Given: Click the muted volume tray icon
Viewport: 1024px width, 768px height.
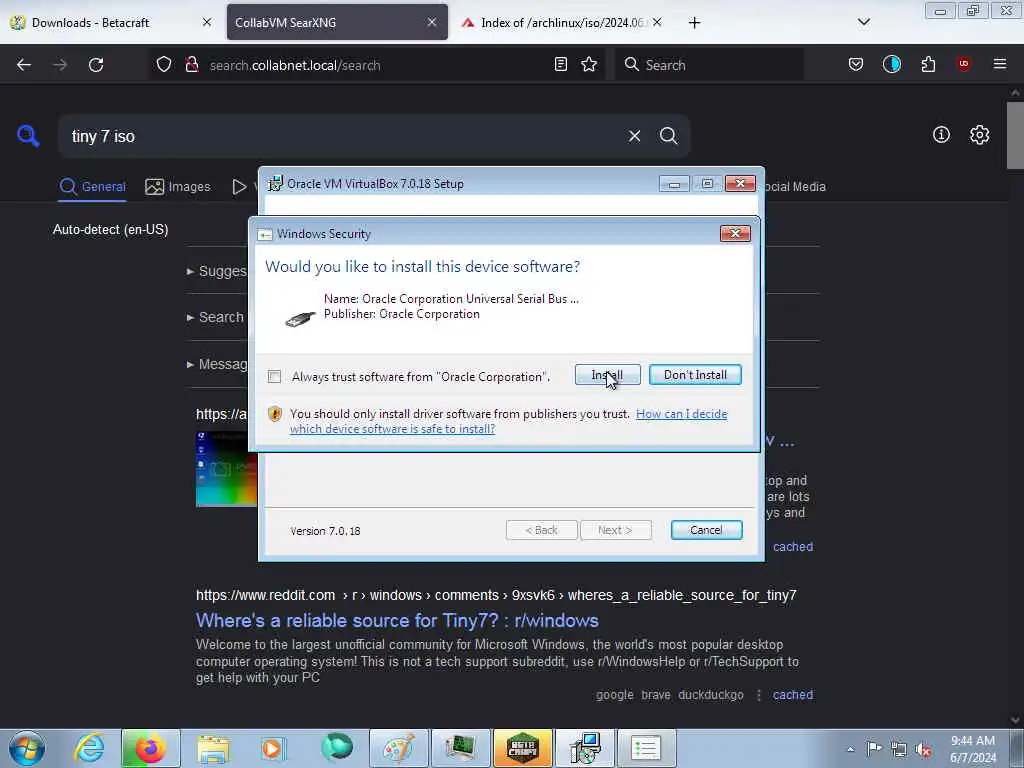Looking at the screenshot, I should coord(923,749).
